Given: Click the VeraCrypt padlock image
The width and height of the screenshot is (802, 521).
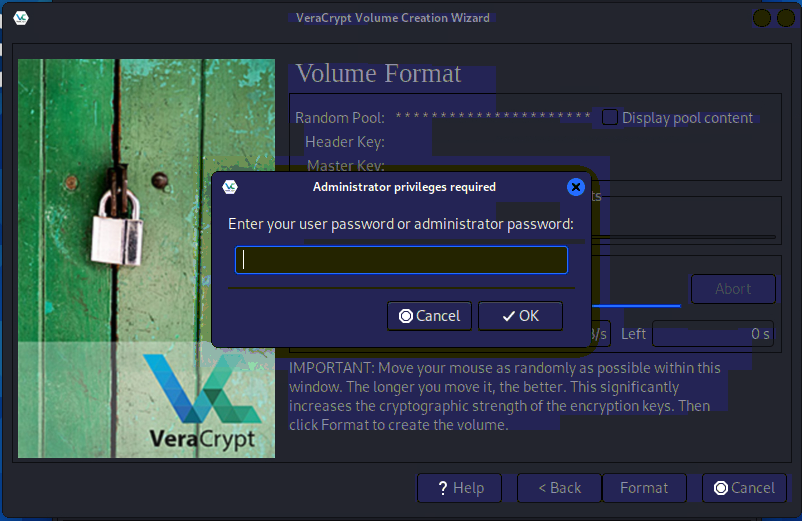Looking at the screenshot, I should coord(146,258).
